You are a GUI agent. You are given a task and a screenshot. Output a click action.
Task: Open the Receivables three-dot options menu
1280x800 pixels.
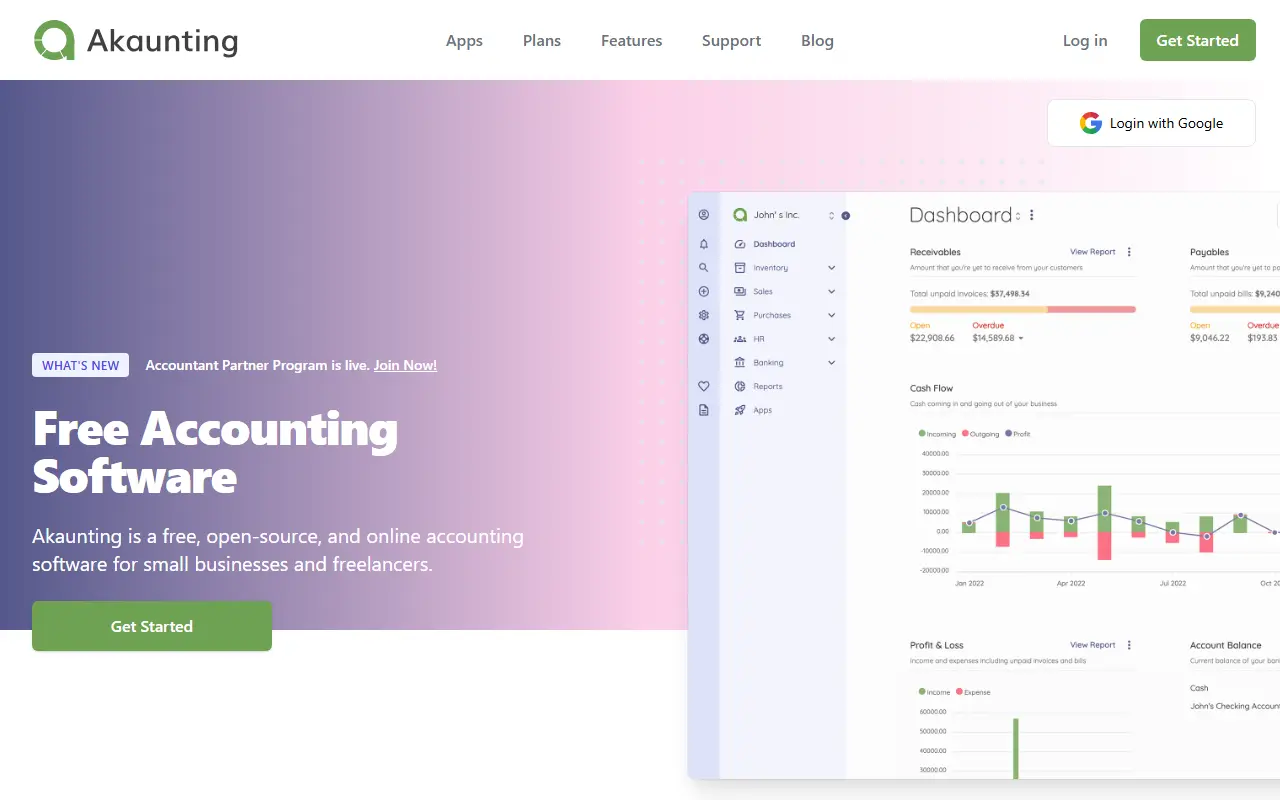click(1129, 252)
